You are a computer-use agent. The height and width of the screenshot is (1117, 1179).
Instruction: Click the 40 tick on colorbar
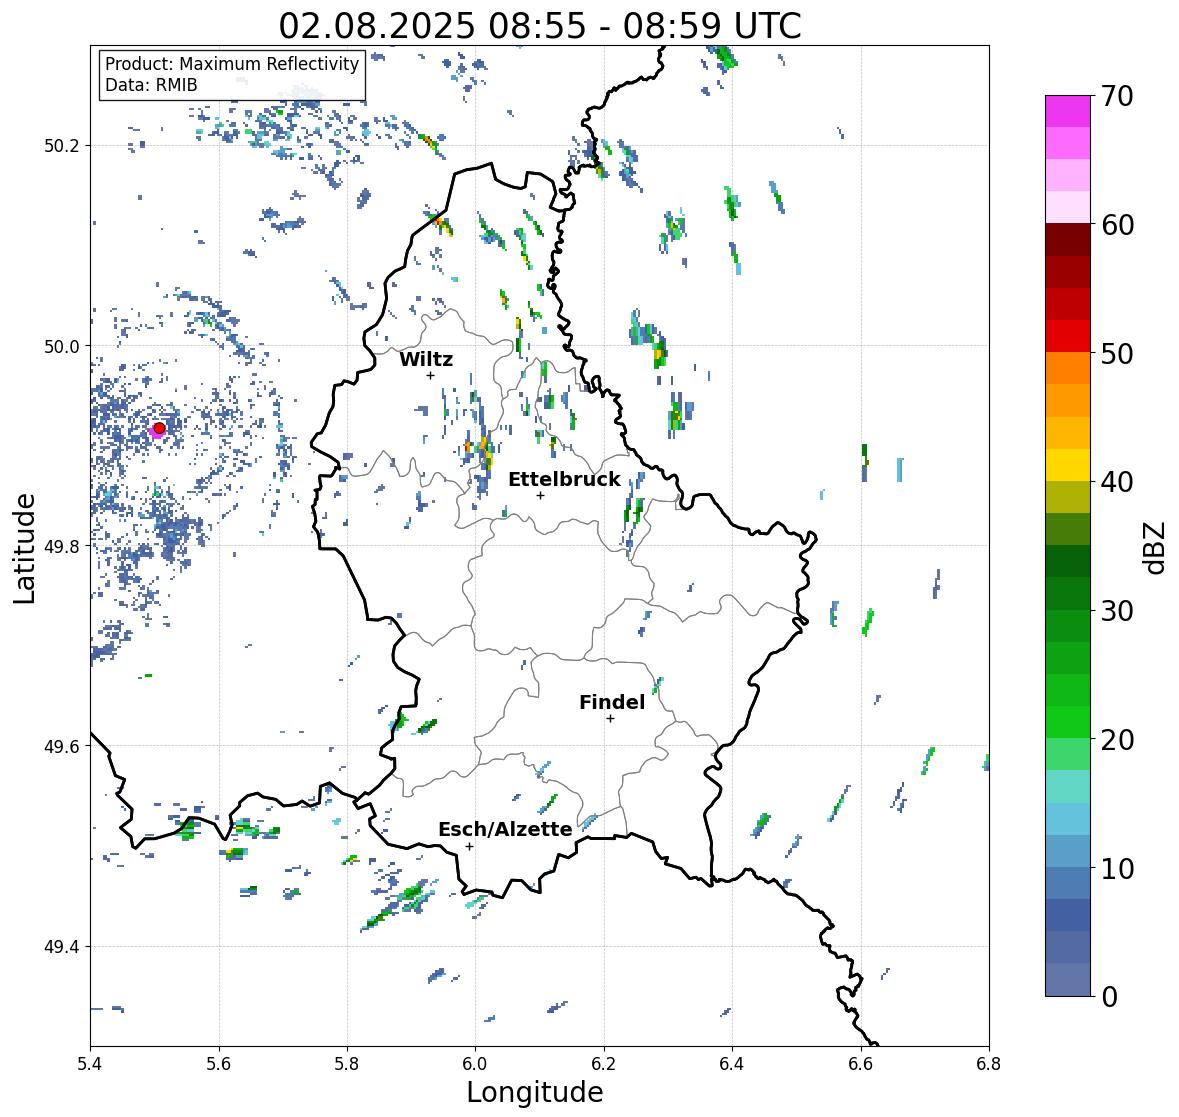click(x=1117, y=482)
